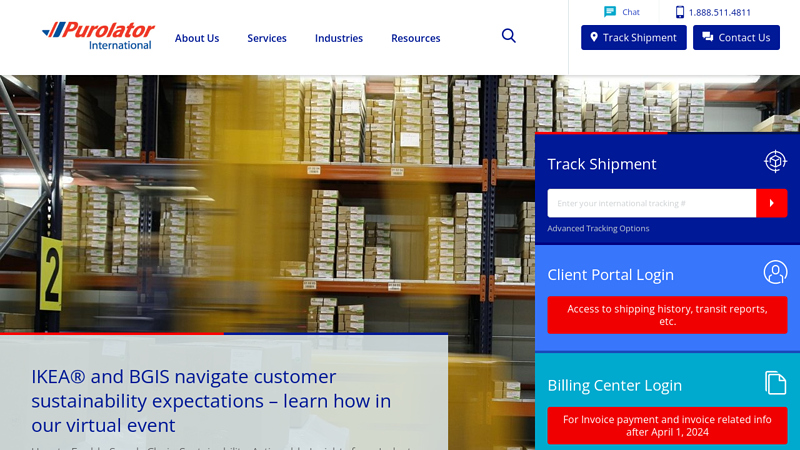Open the search magnifier icon

click(x=508, y=36)
